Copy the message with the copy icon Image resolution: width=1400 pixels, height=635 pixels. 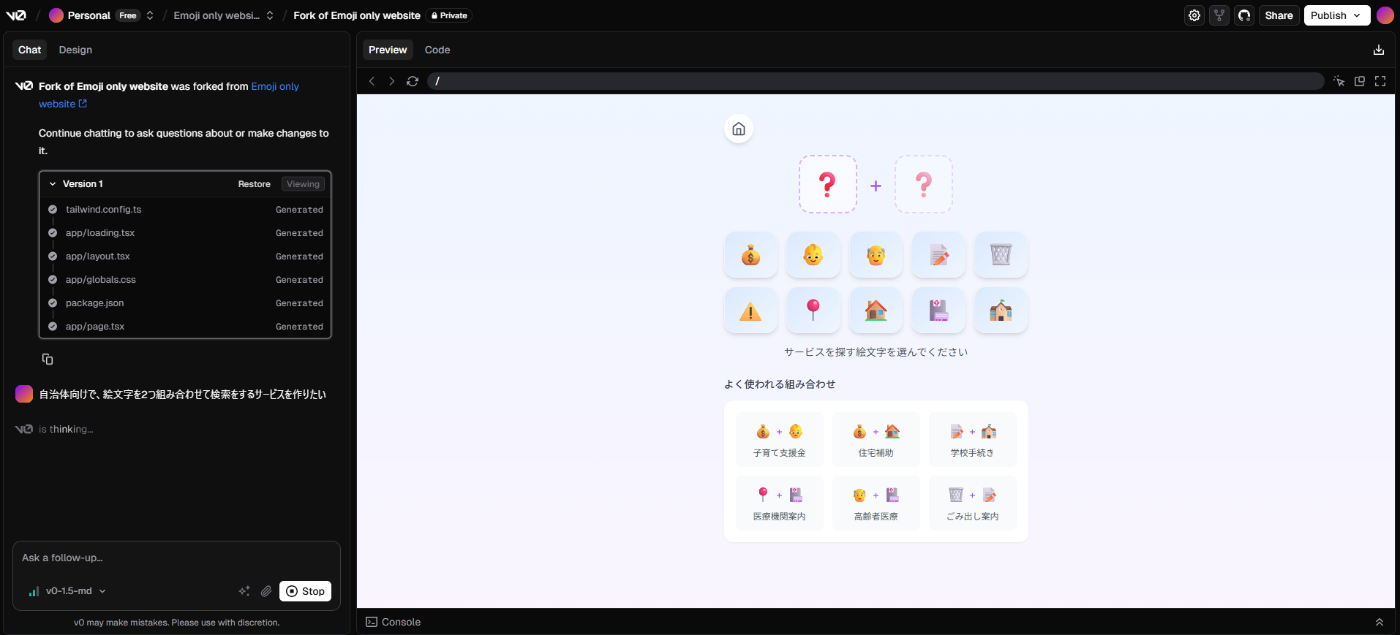pyautogui.click(x=47, y=359)
